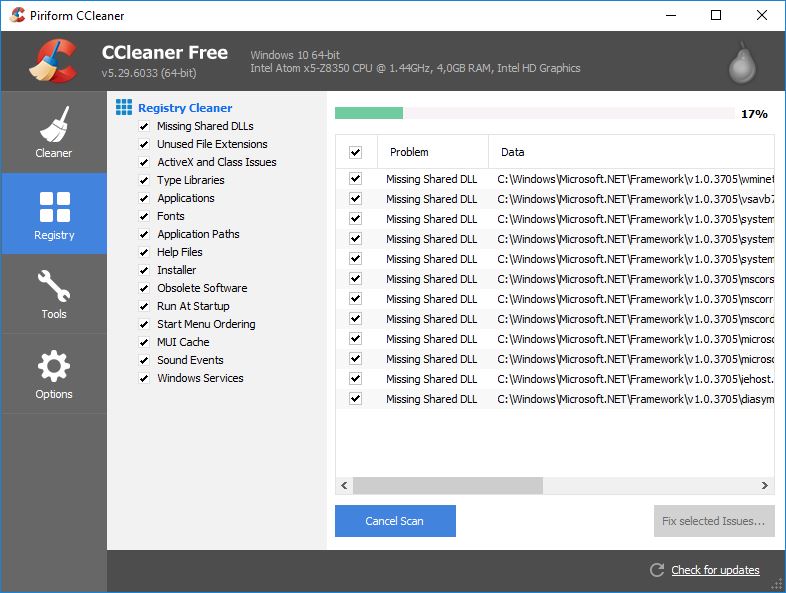Click the left arrow of horizontal scrollbar
Screen dimensions: 786x593
tap(344, 485)
